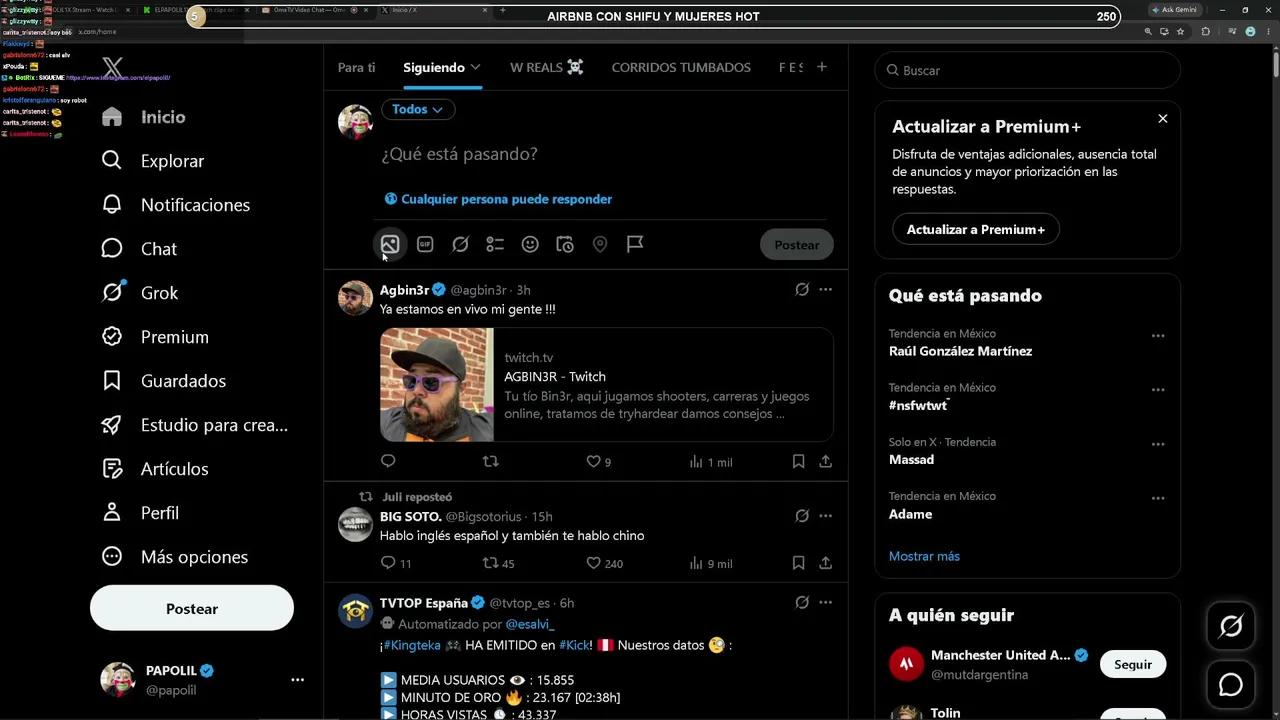
Task: Repost BIG SOTO's post with 45 reposts
Action: [498, 563]
